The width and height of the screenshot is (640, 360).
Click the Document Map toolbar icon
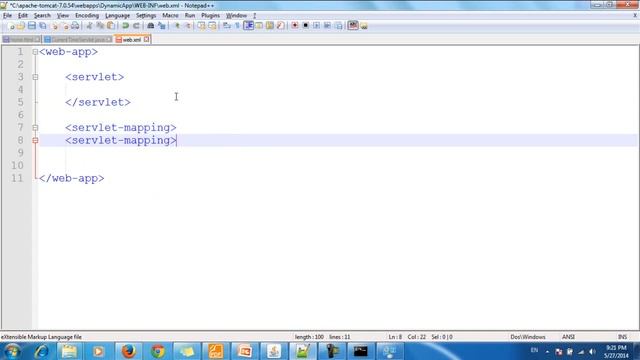pyautogui.click(x=270, y=26)
